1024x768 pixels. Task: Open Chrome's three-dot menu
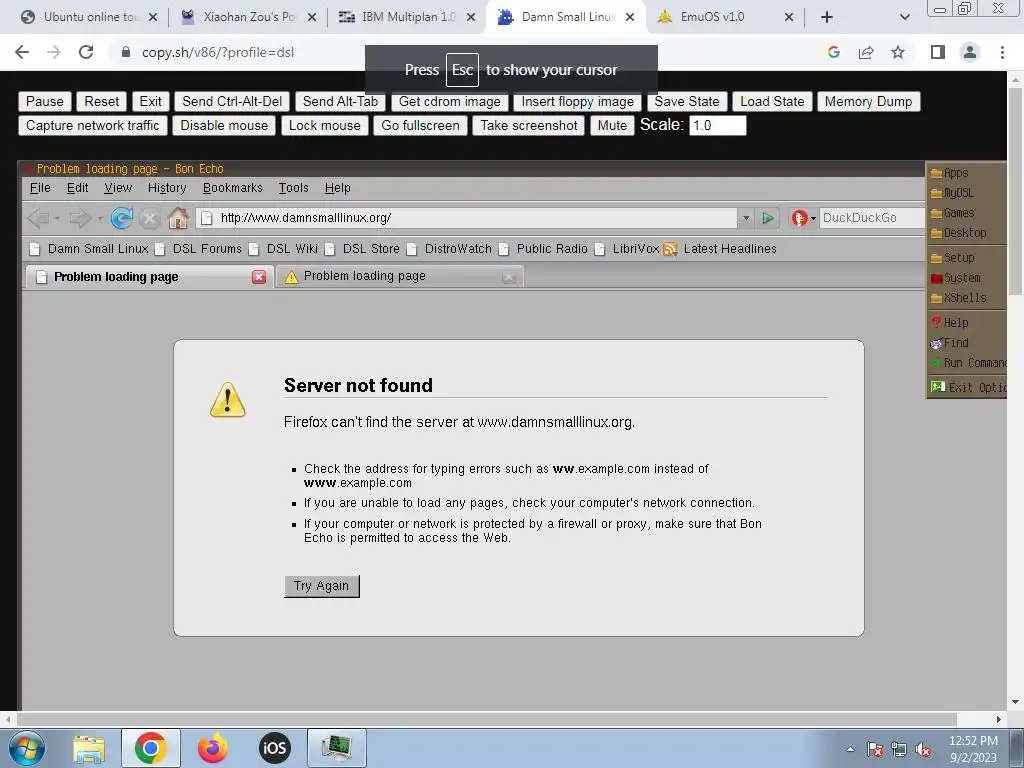1002,52
